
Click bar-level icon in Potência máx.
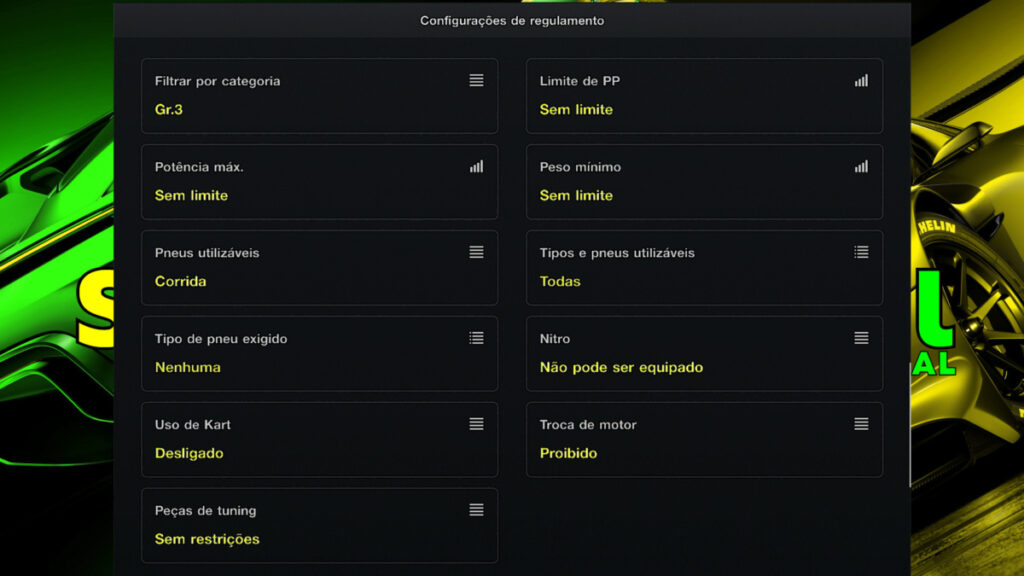click(x=476, y=166)
